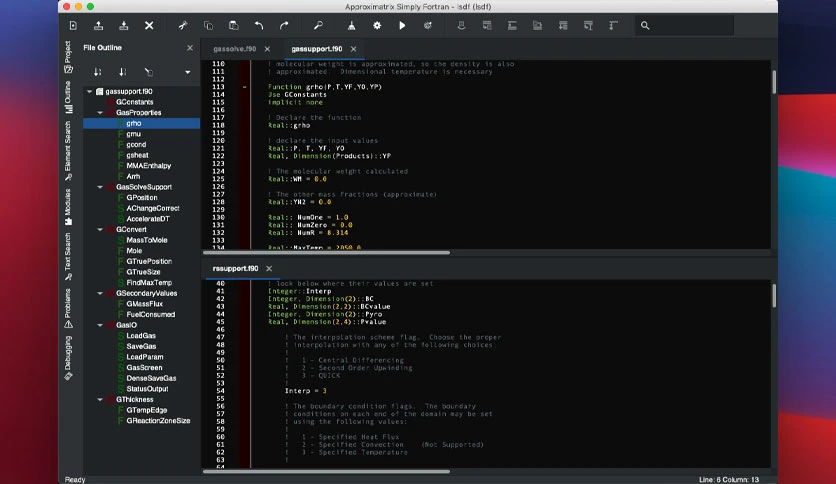Screen dimensions: 836x484
Task: Open the Outline side panel tab
Action: (68, 97)
